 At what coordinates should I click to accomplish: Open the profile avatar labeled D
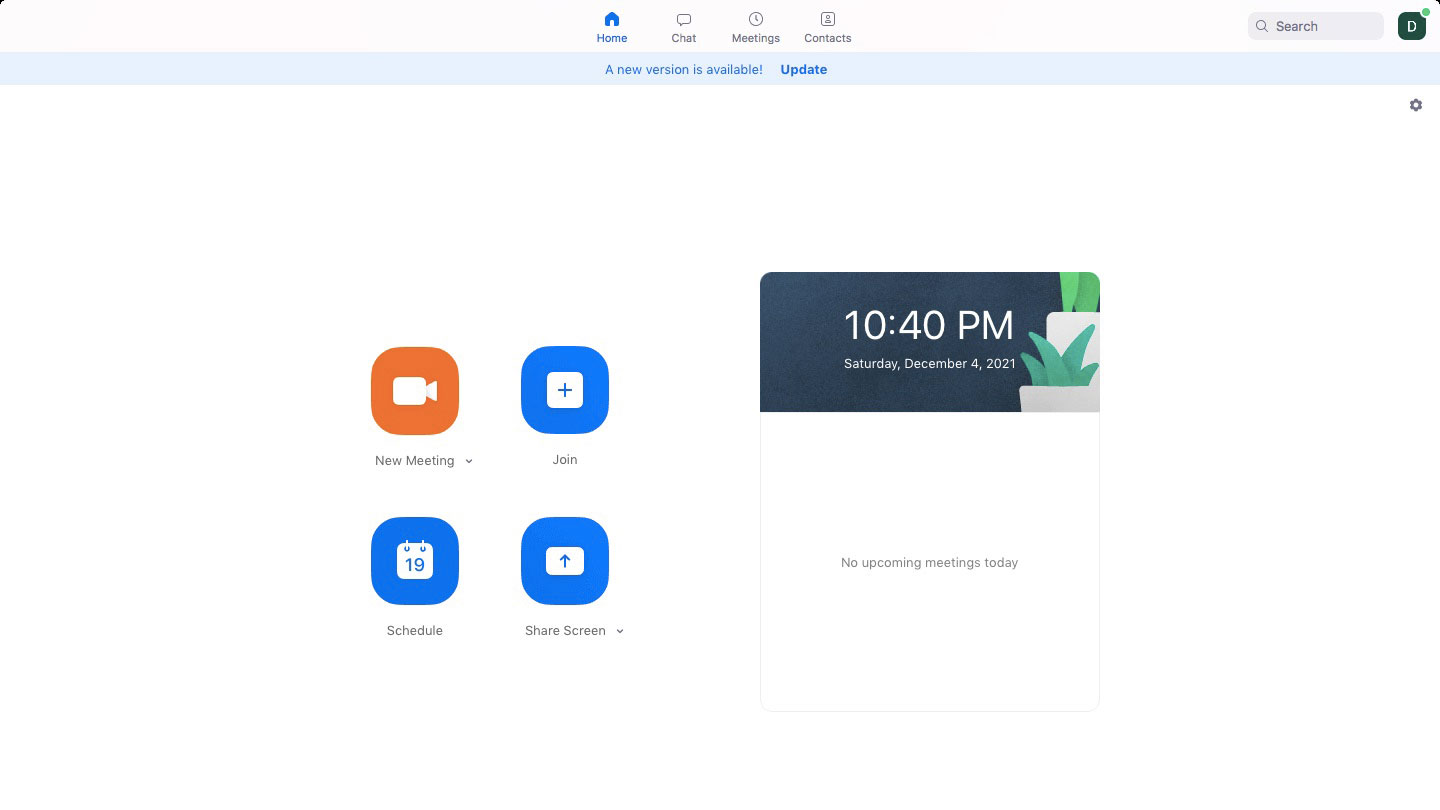coord(1412,26)
